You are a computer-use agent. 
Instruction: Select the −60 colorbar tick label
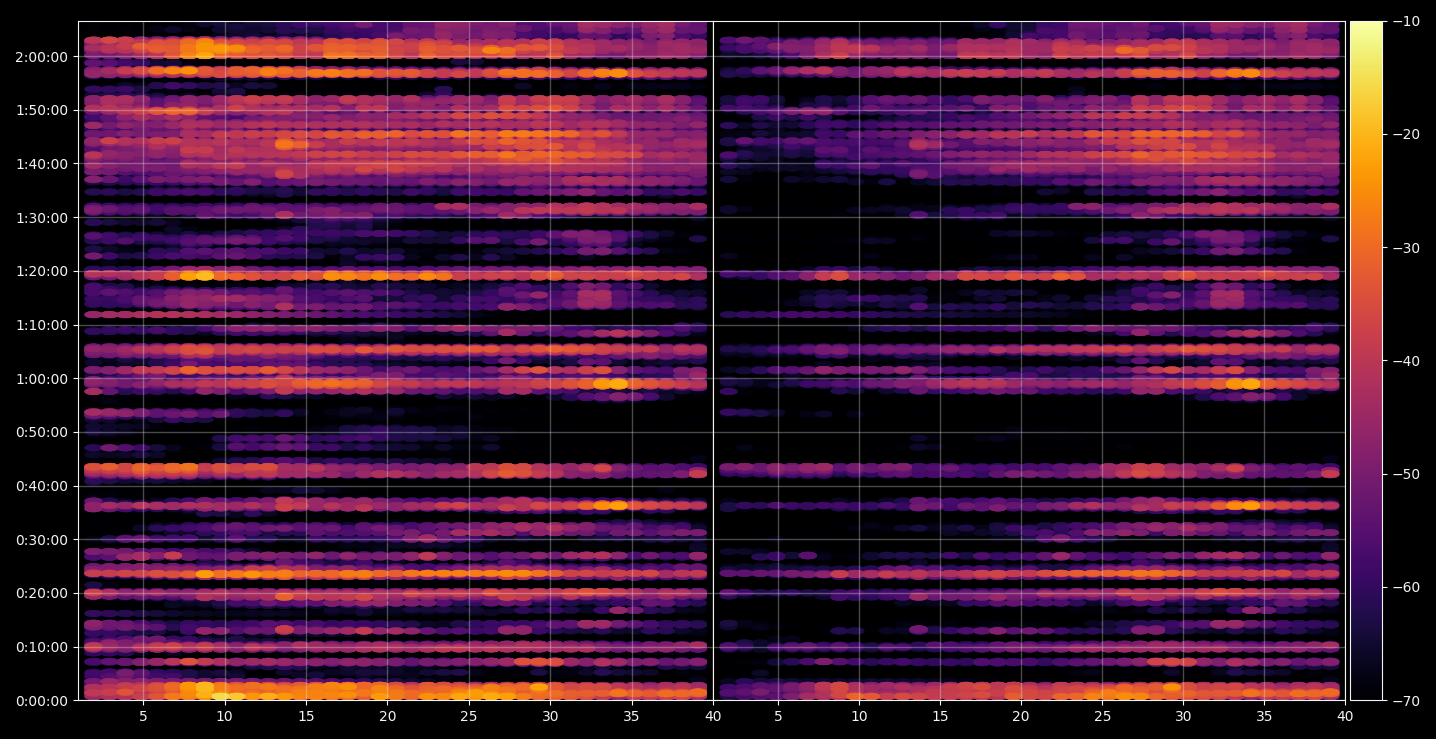[1405, 587]
